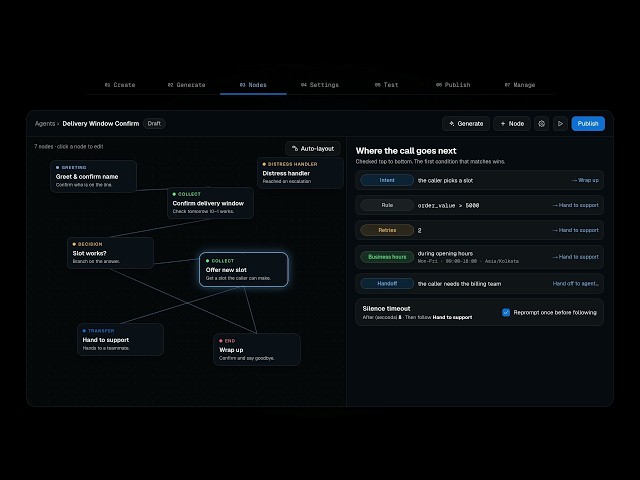The image size is (640, 480).
Task: Edit the rule 'order_value > 5000'
Action: (x=448, y=206)
